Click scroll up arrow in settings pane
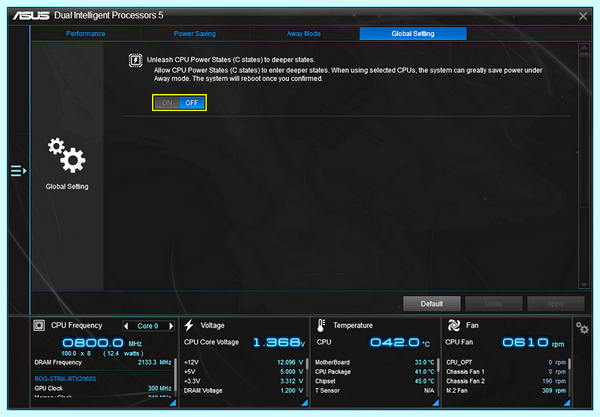 584,48
